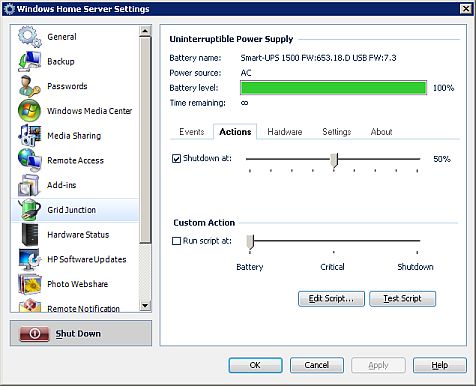This screenshot has height=386, width=476.
Task: Click the red power icon on Shut Down
Action: pyautogui.click(x=35, y=333)
